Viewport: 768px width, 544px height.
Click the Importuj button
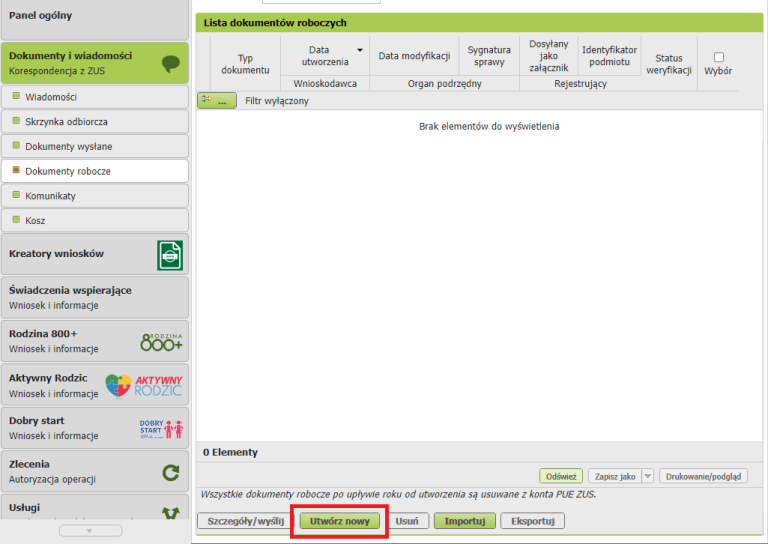465,521
